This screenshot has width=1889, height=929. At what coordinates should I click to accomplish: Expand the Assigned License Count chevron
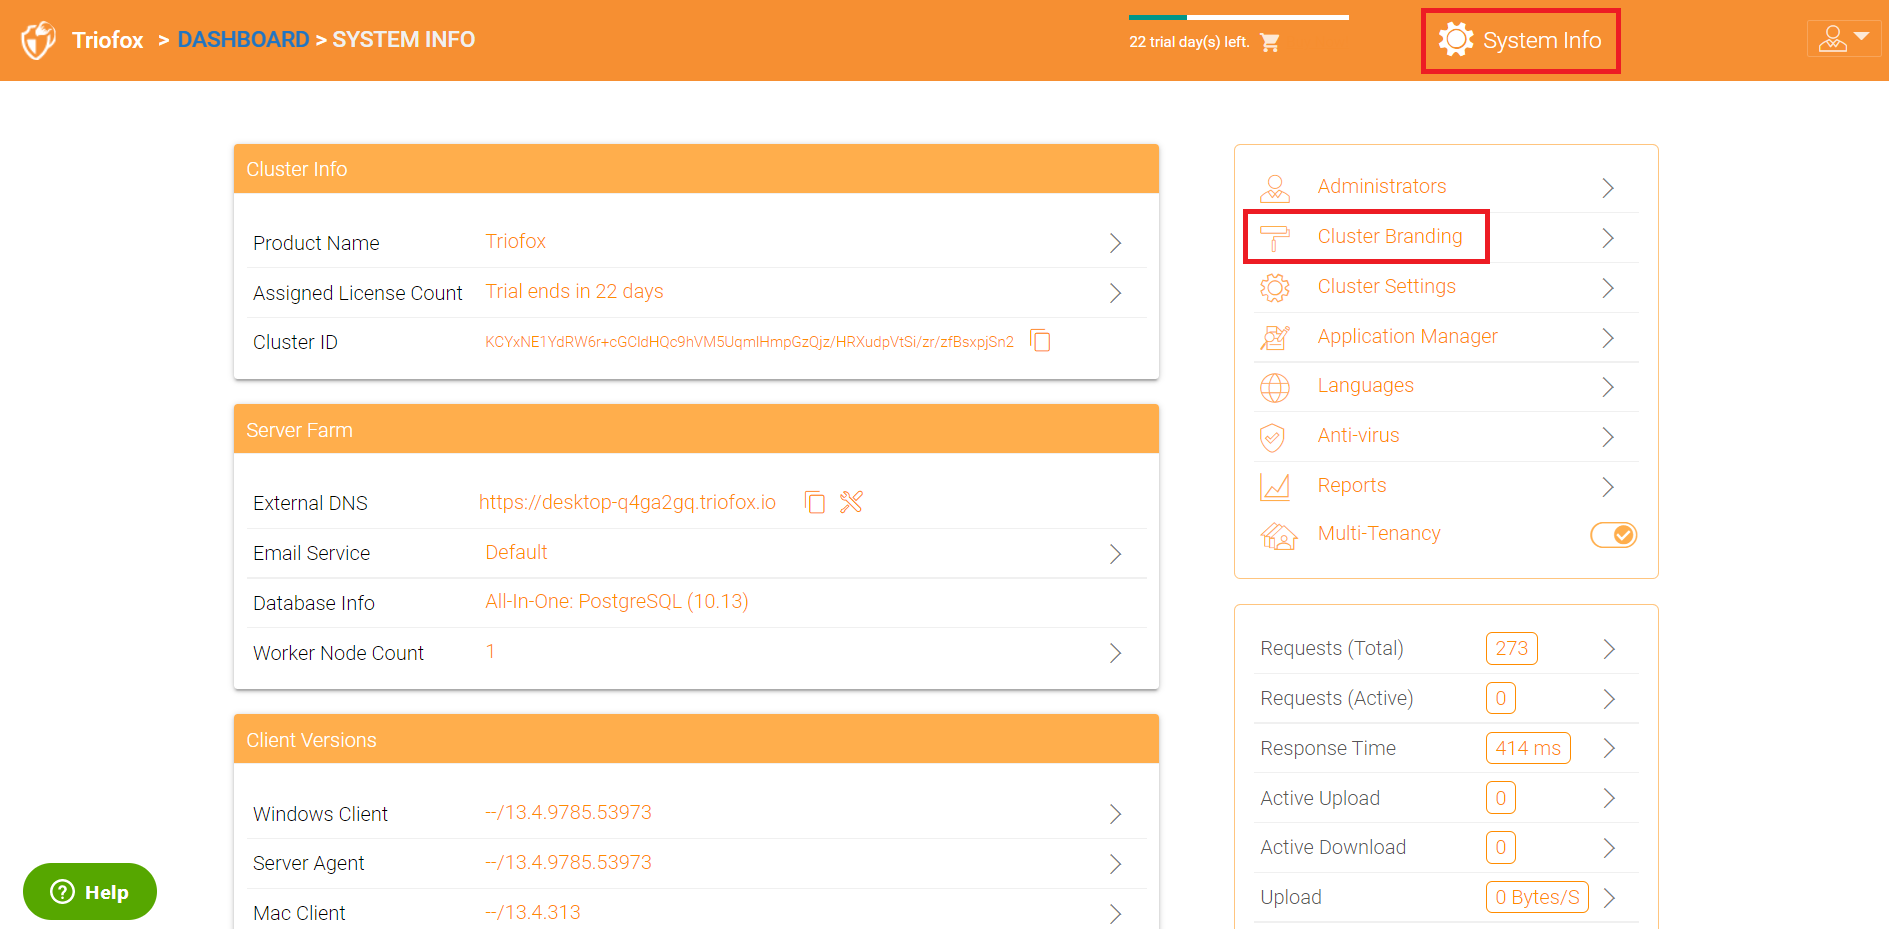tap(1116, 293)
